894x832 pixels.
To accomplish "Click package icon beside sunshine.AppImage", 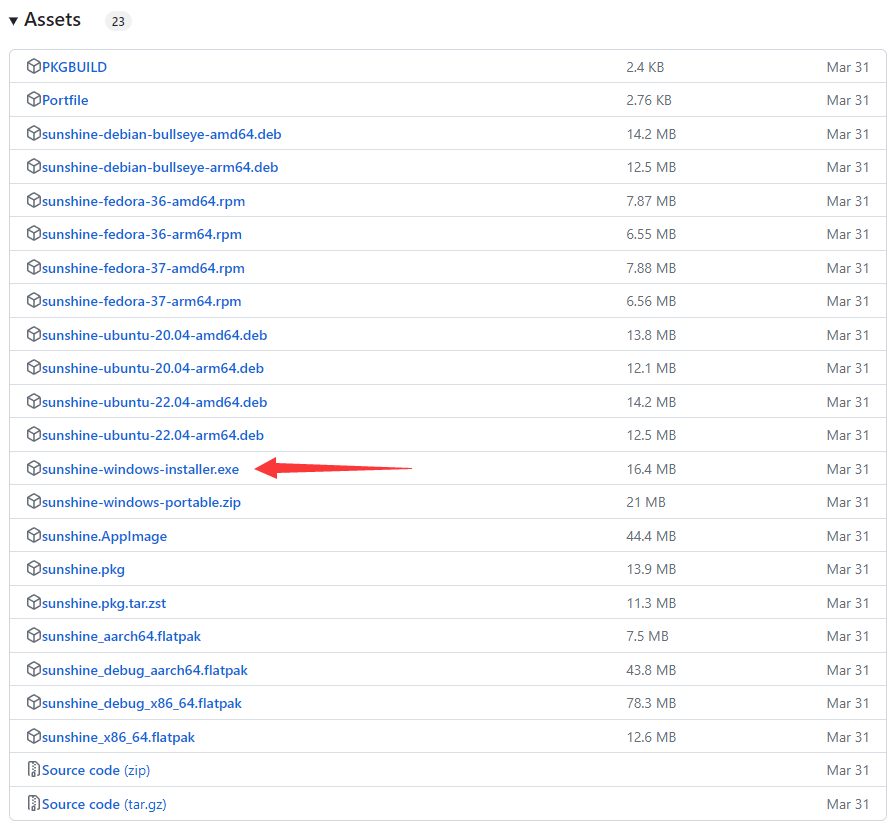I will 34,536.
